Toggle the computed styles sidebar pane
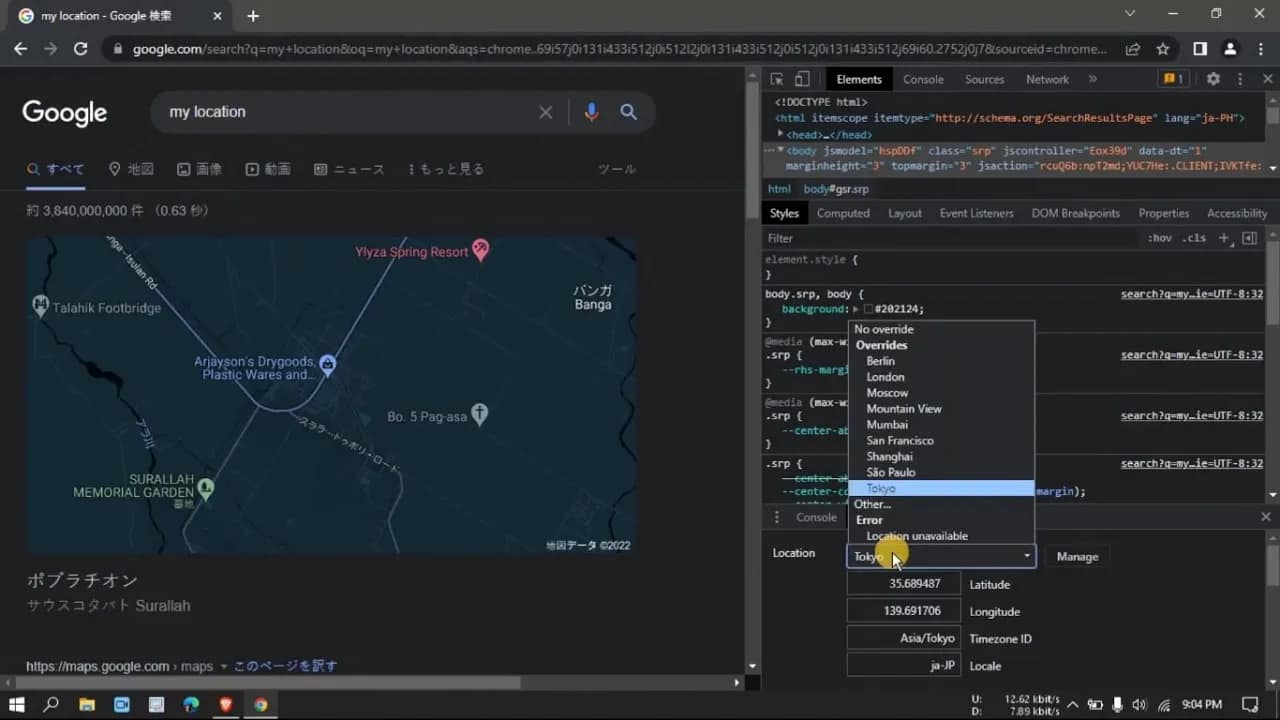 [x=1249, y=238]
